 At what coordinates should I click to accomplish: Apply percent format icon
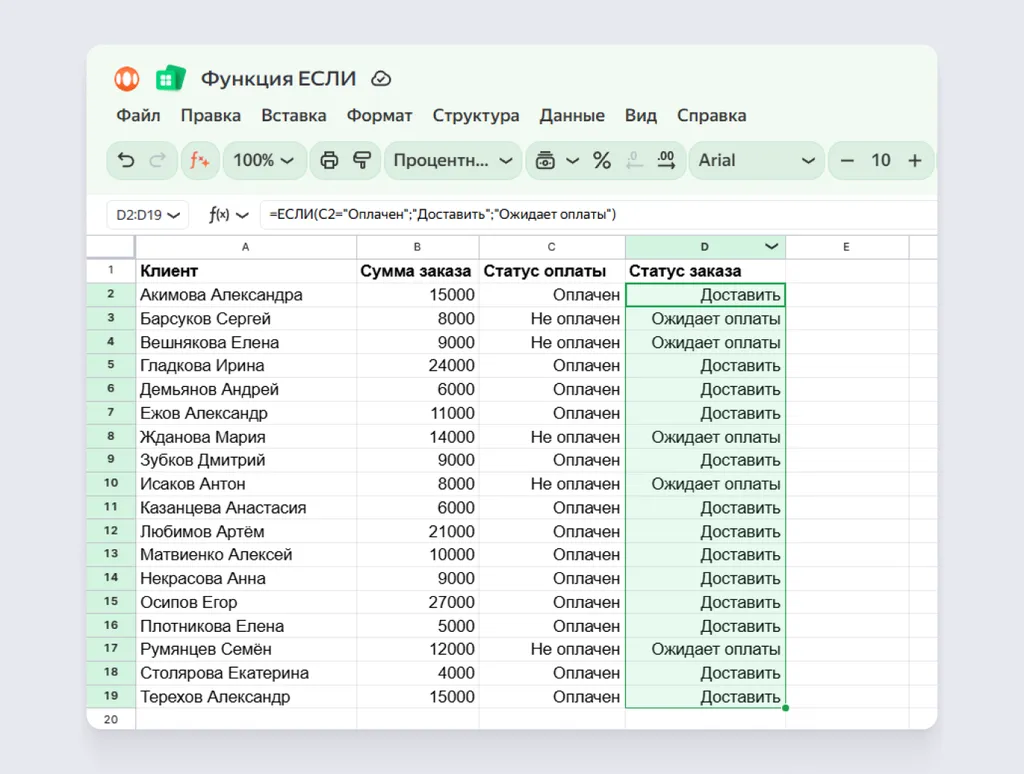click(x=601, y=160)
